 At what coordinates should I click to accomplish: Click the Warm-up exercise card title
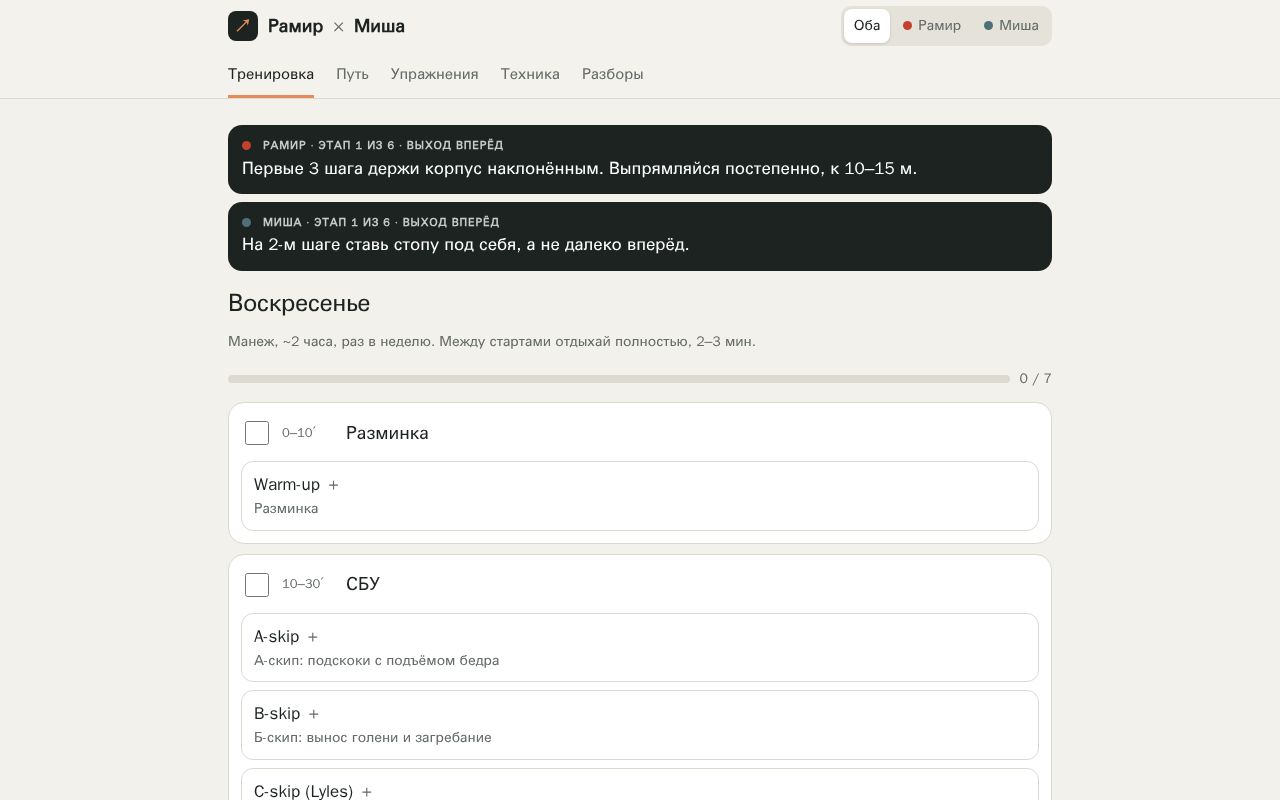click(287, 485)
